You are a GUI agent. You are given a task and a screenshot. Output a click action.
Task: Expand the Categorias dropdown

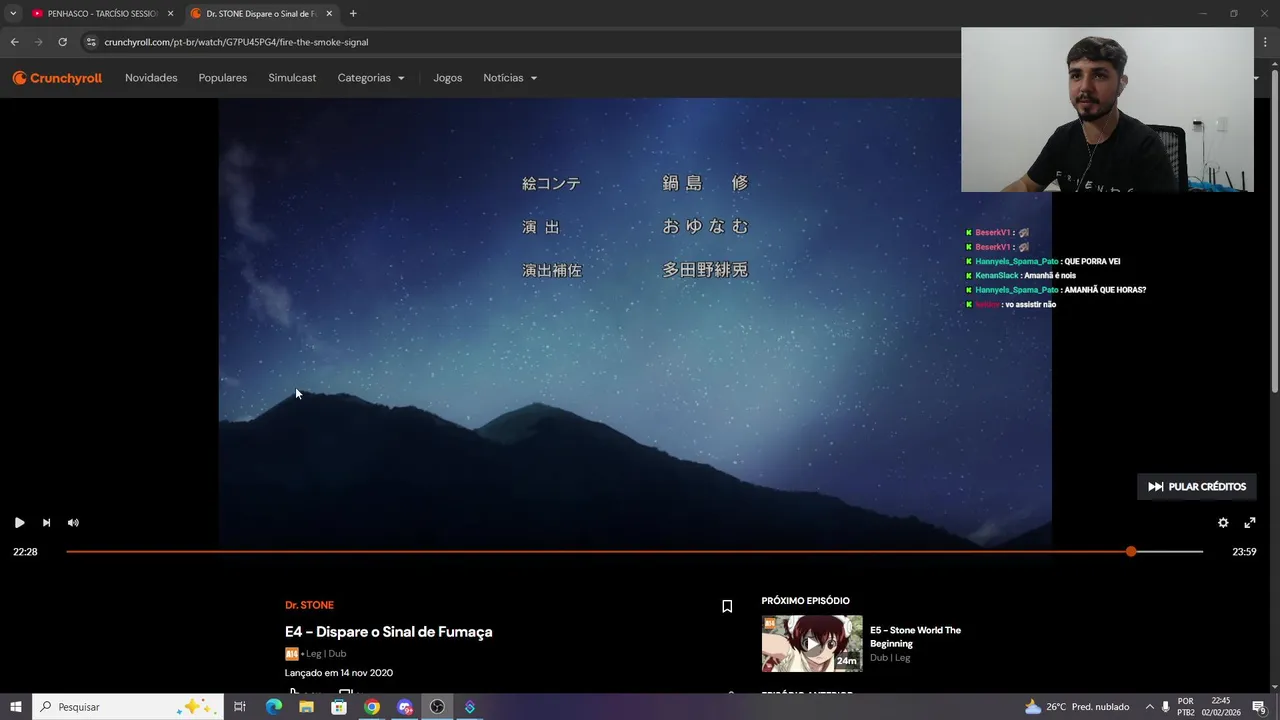[371, 78]
